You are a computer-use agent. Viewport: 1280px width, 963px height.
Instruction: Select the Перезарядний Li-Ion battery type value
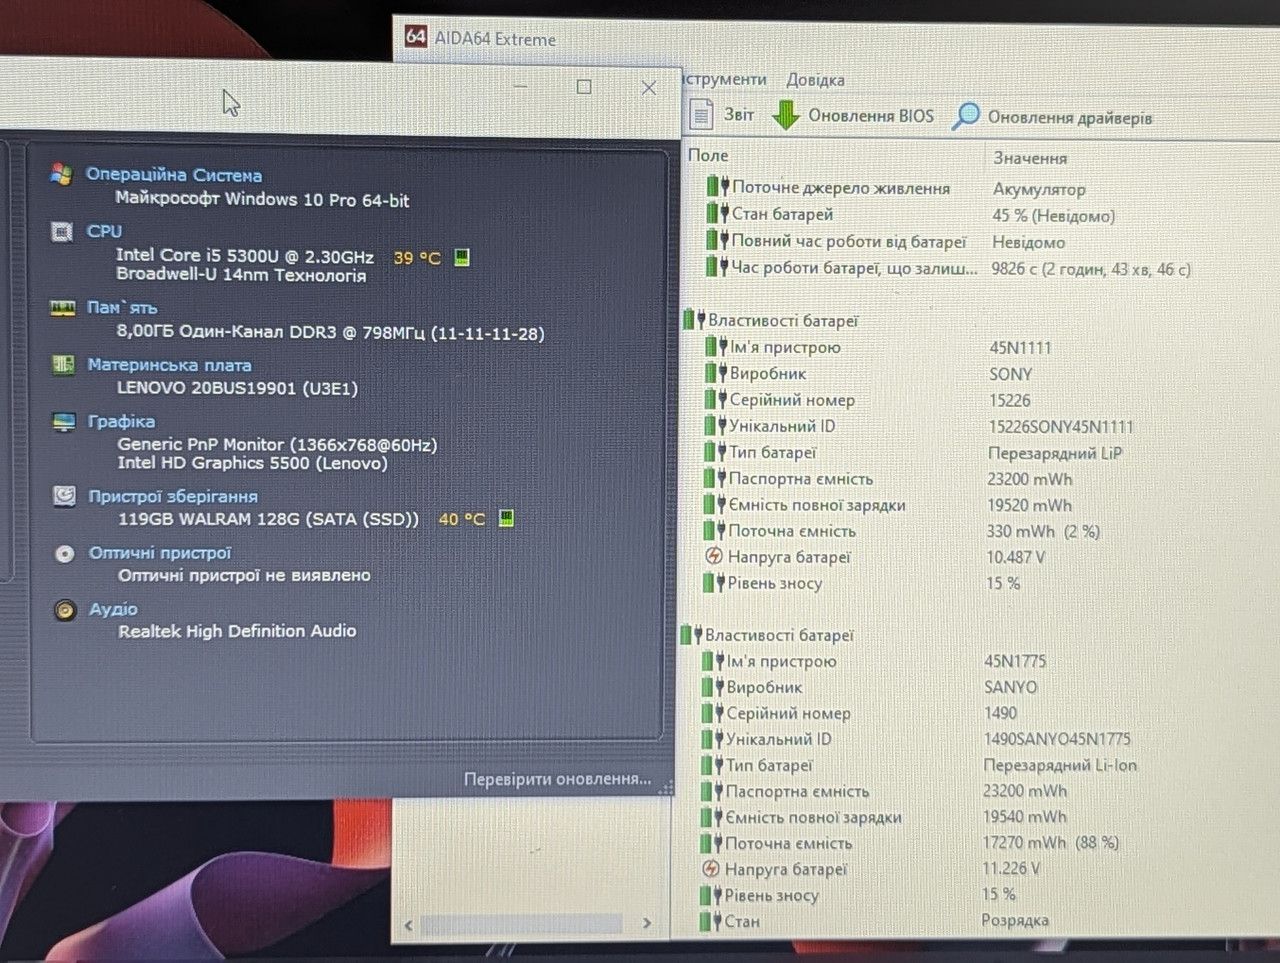coord(1060,765)
